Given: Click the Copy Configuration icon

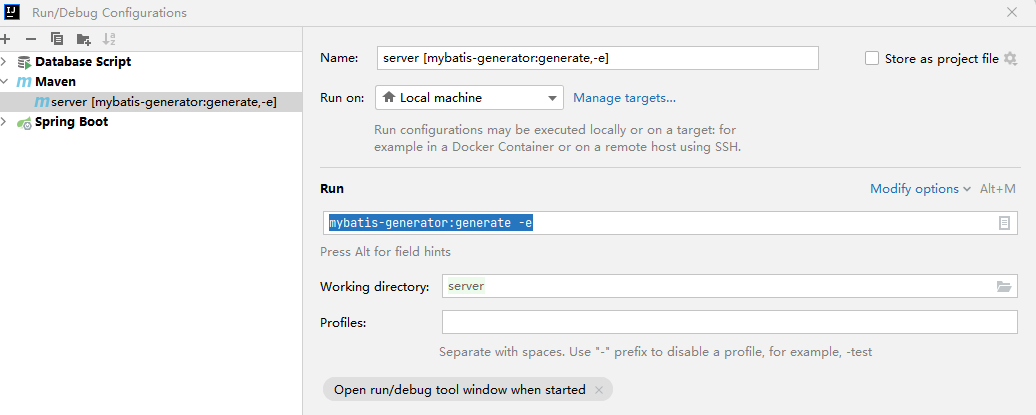Looking at the screenshot, I should [57, 39].
